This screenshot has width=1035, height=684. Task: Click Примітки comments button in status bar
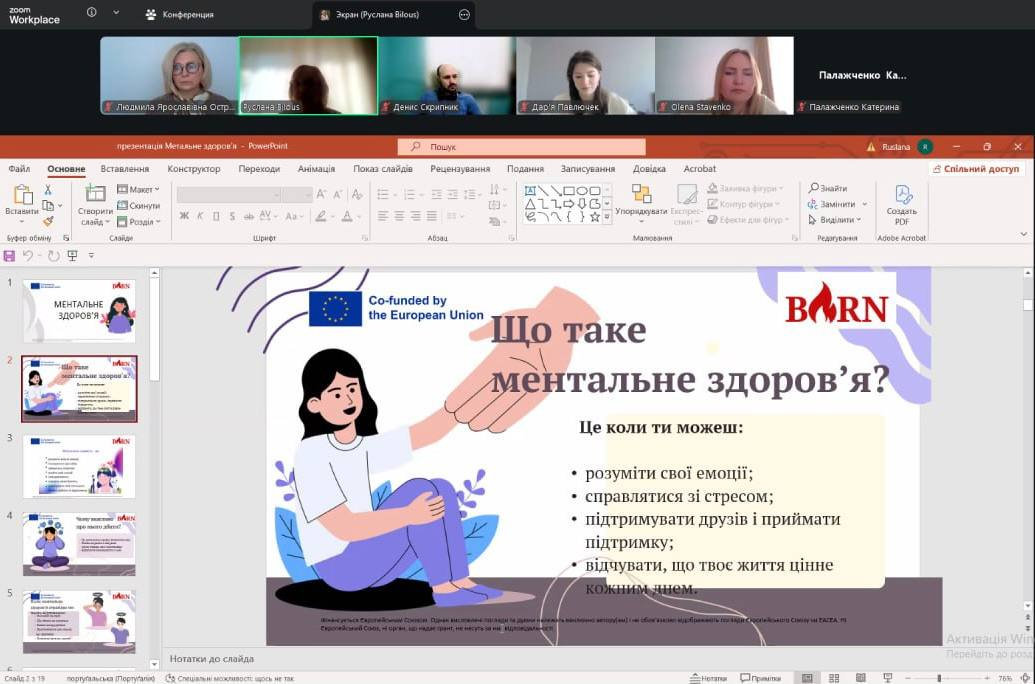tap(760, 678)
